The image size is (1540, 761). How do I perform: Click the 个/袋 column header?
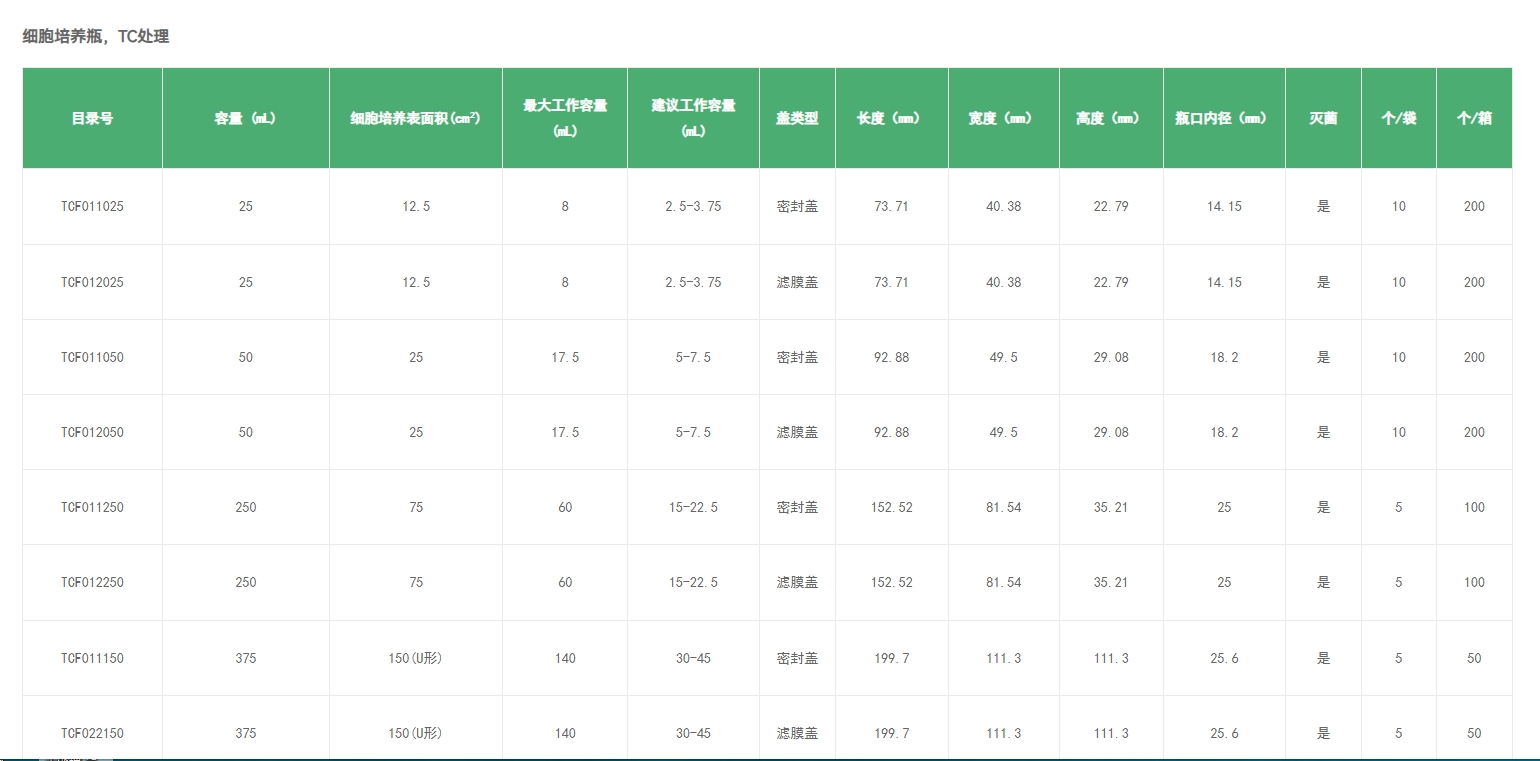click(x=1398, y=118)
